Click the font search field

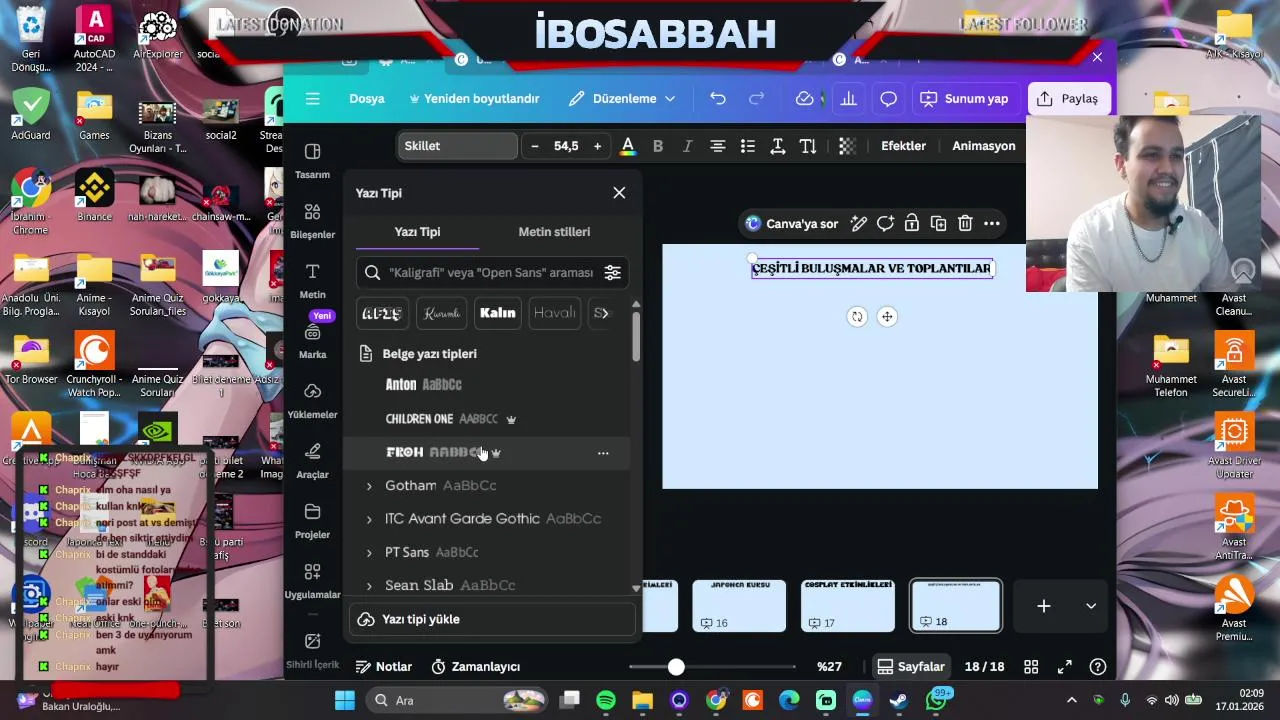491,272
